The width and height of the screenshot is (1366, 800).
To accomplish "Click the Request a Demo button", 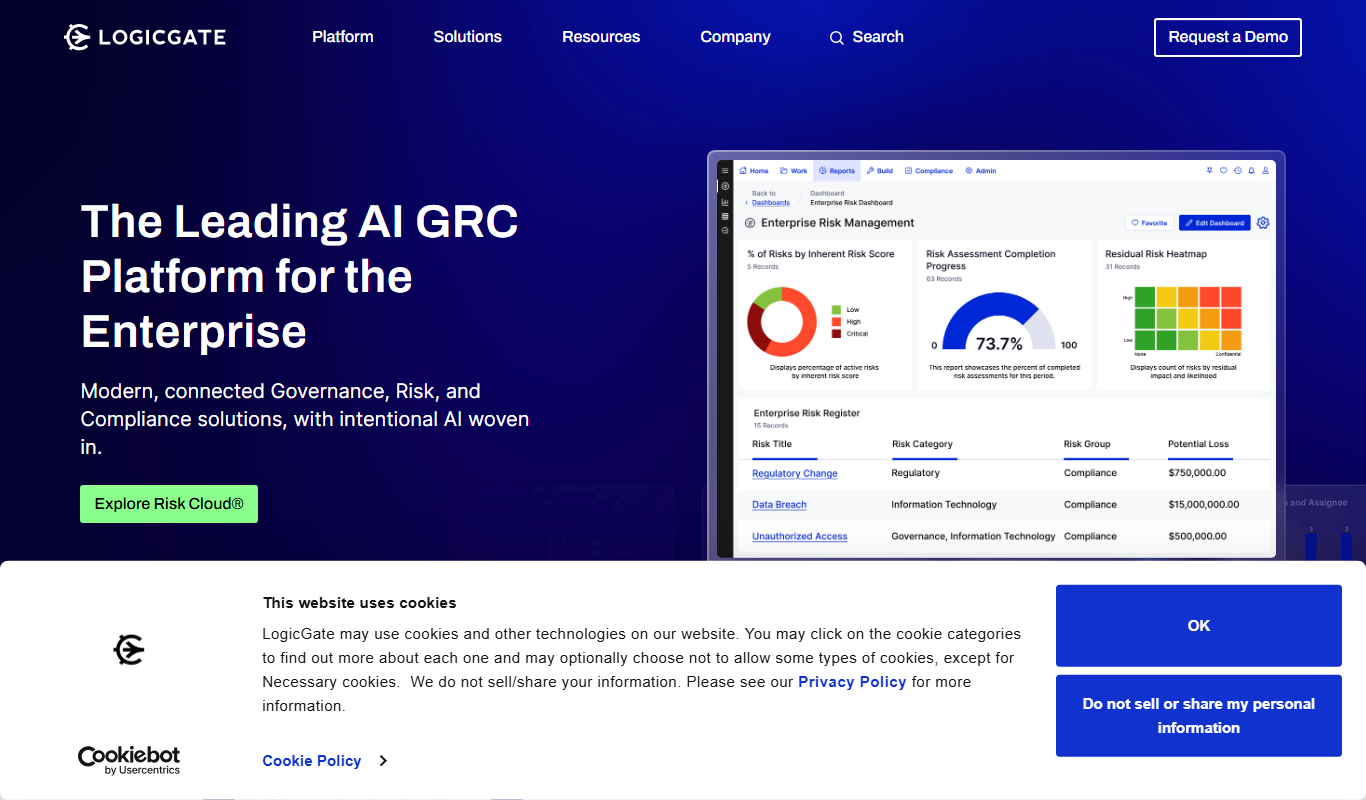I will [1228, 37].
